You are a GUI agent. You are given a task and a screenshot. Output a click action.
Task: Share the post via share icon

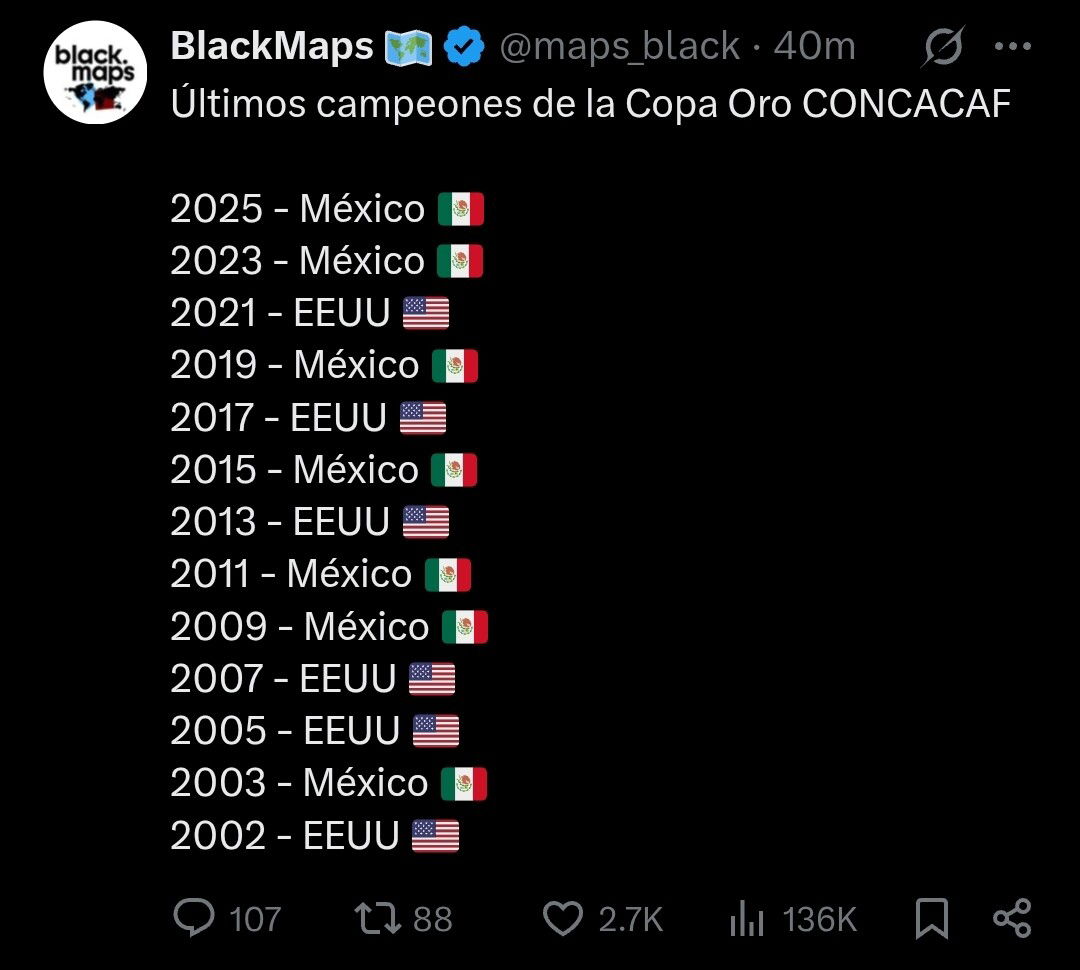pyautogui.click(x=1012, y=918)
